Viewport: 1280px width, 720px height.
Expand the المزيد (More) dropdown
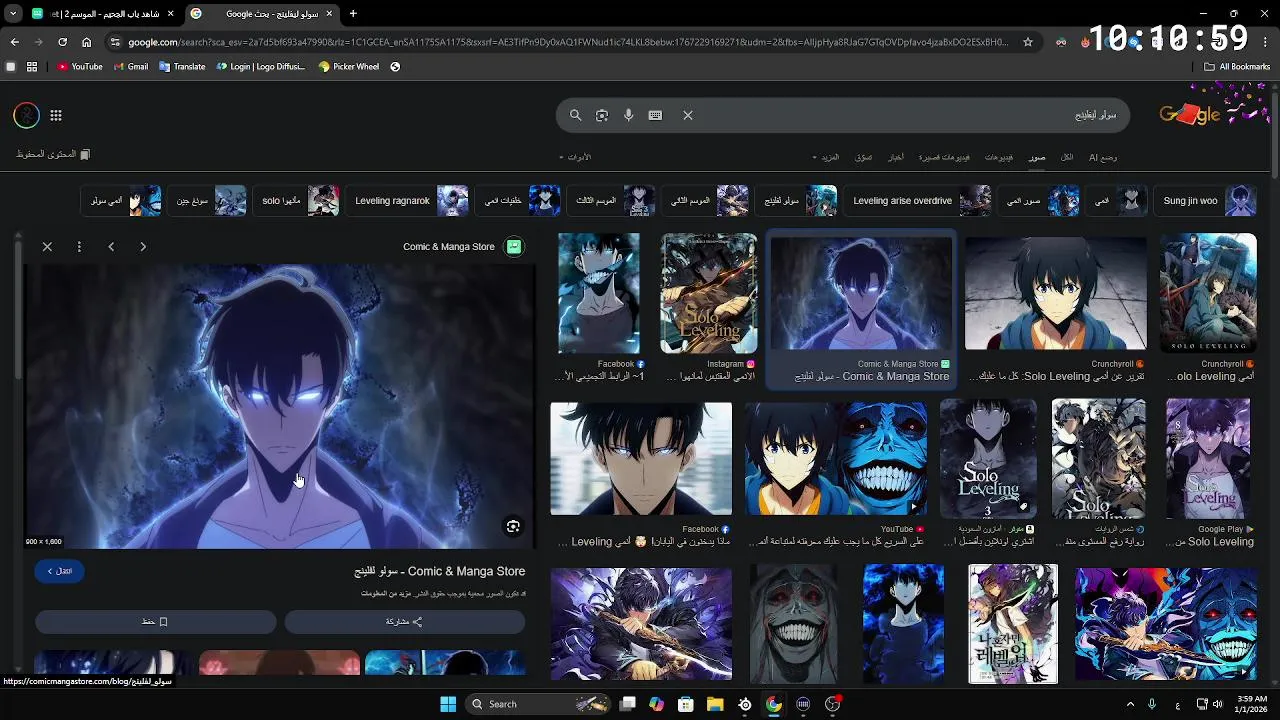(x=826, y=157)
